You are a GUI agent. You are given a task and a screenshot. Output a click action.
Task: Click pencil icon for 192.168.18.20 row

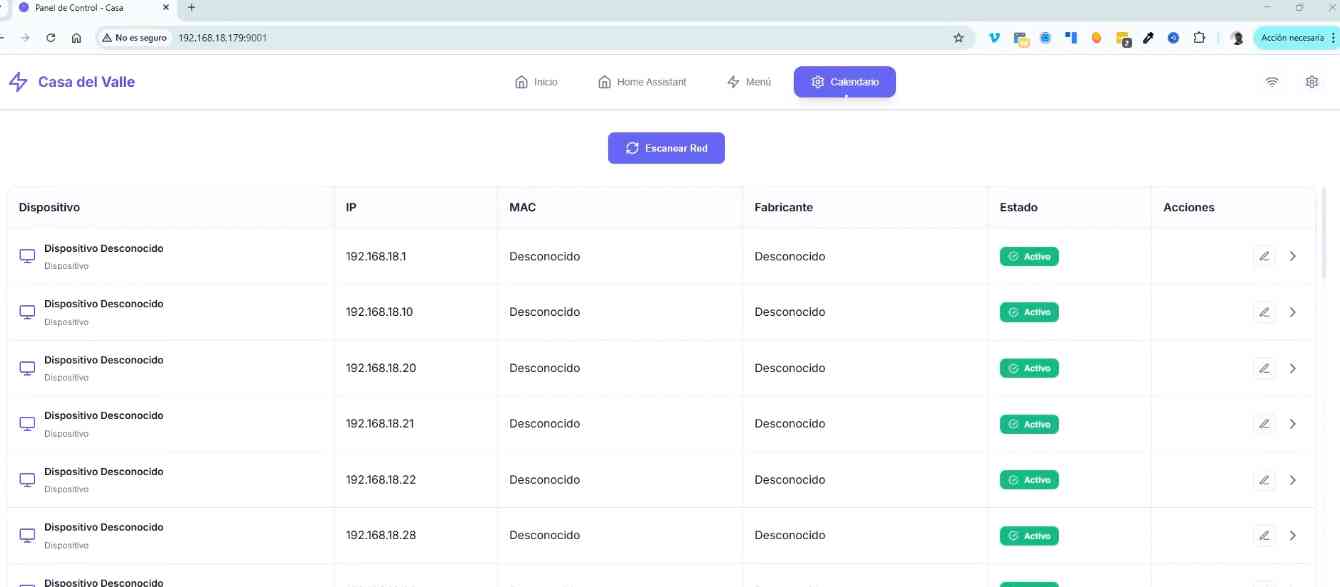tap(1264, 368)
